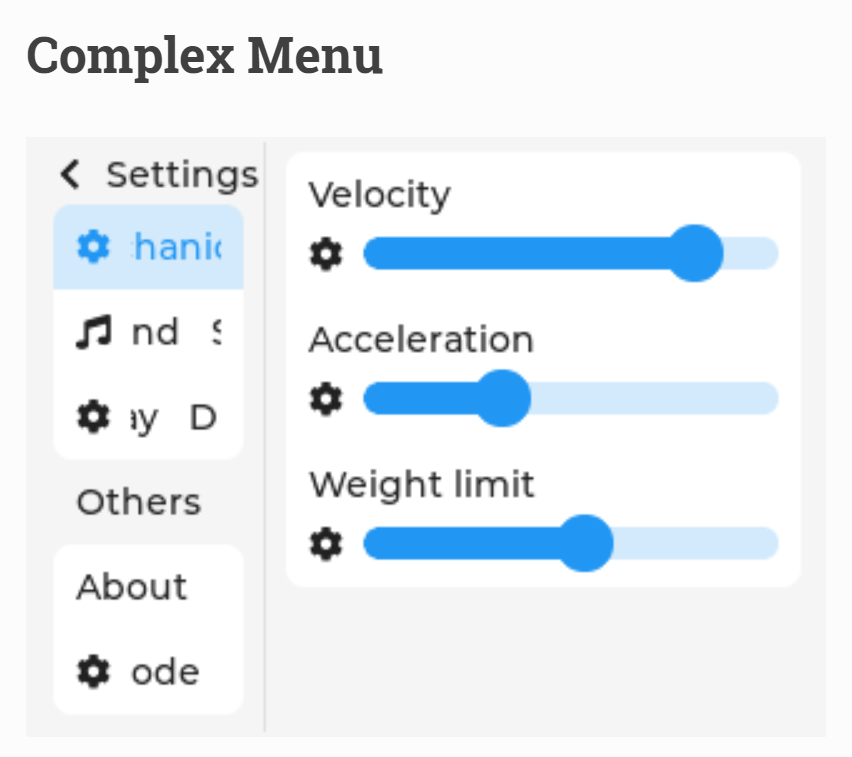The width and height of the screenshot is (852, 757).
Task: Click the gear icon in bottom sidebar item
Action: tap(93, 672)
